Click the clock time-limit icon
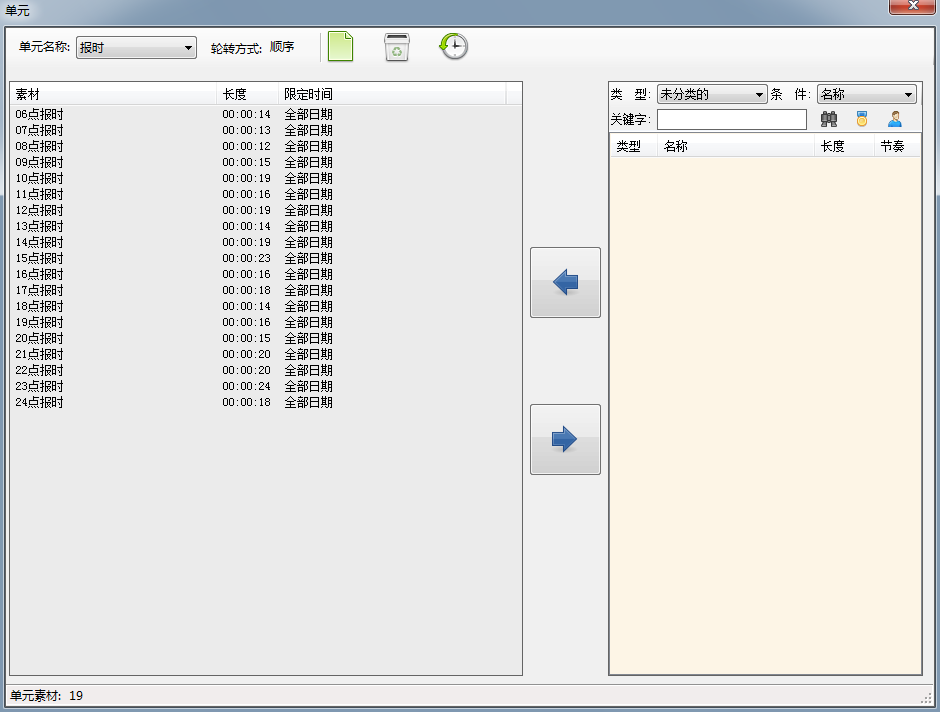 tap(454, 47)
